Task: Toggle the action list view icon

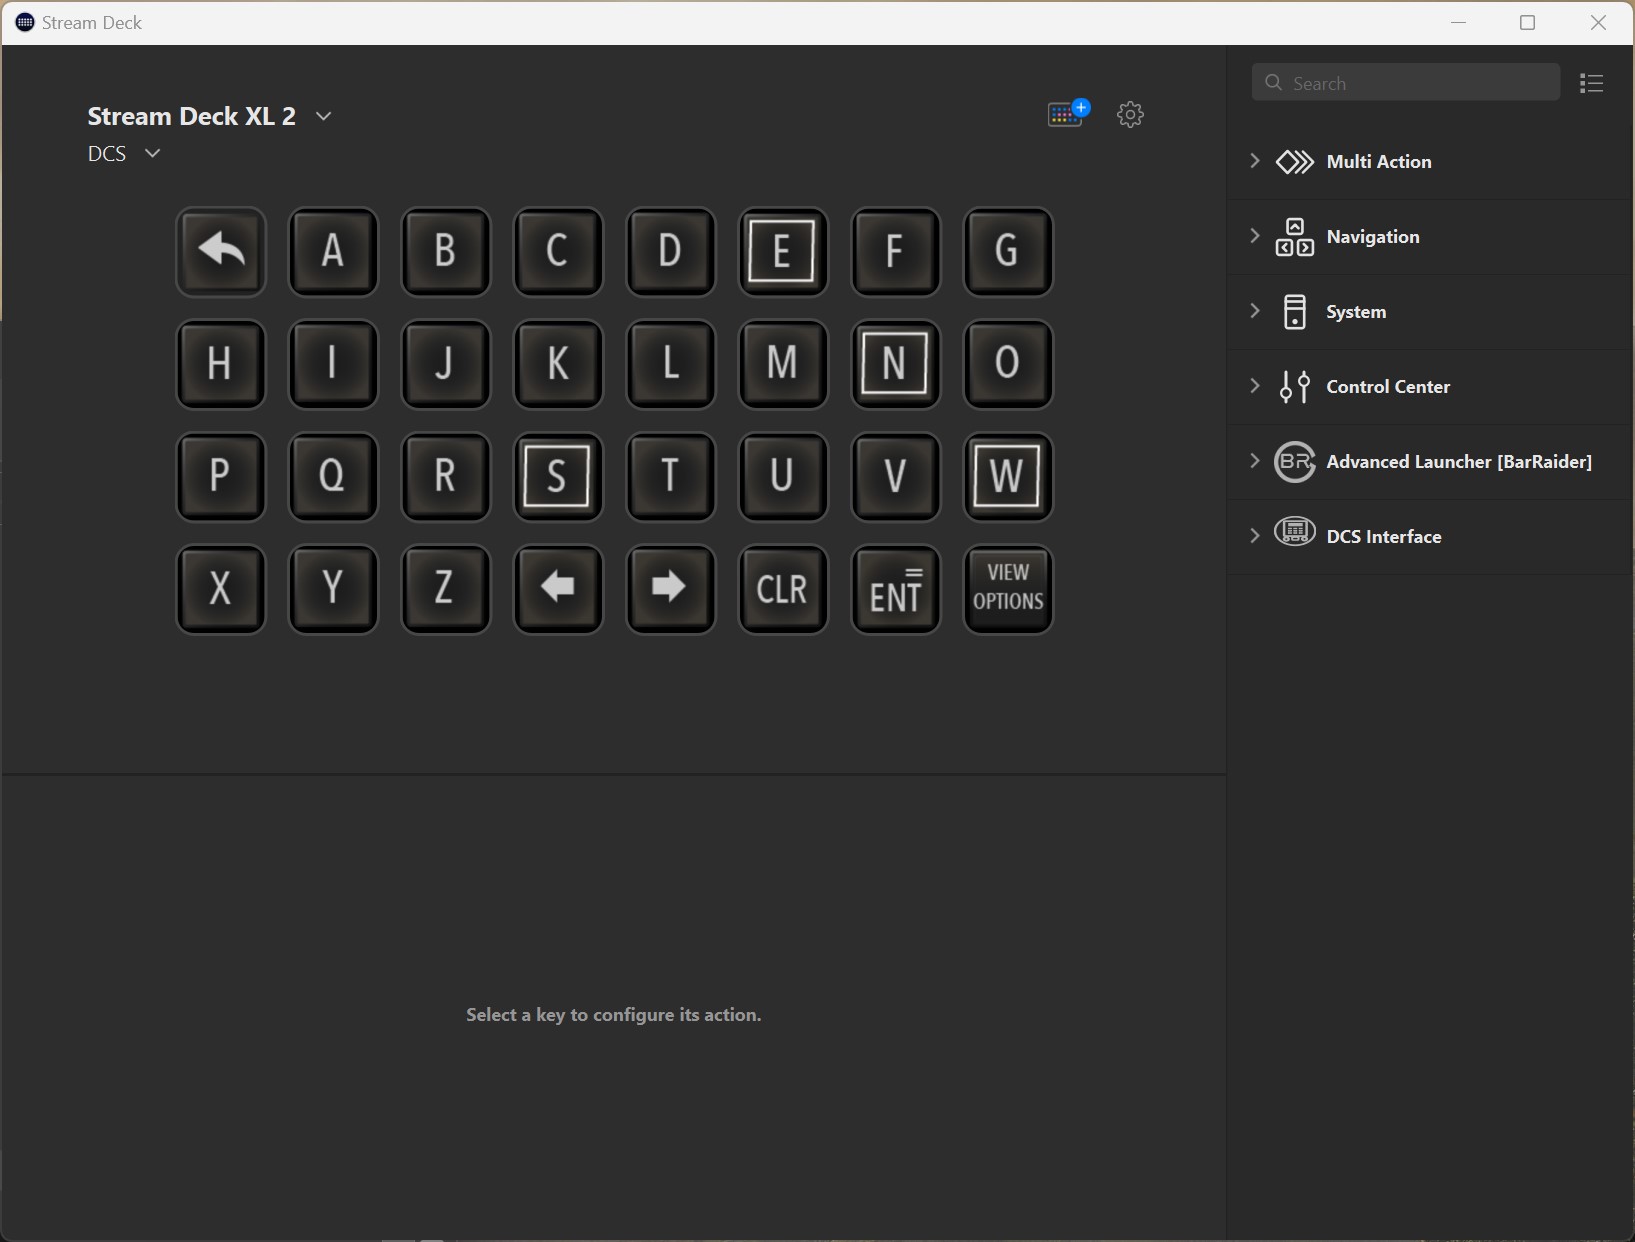Action: point(1591,84)
